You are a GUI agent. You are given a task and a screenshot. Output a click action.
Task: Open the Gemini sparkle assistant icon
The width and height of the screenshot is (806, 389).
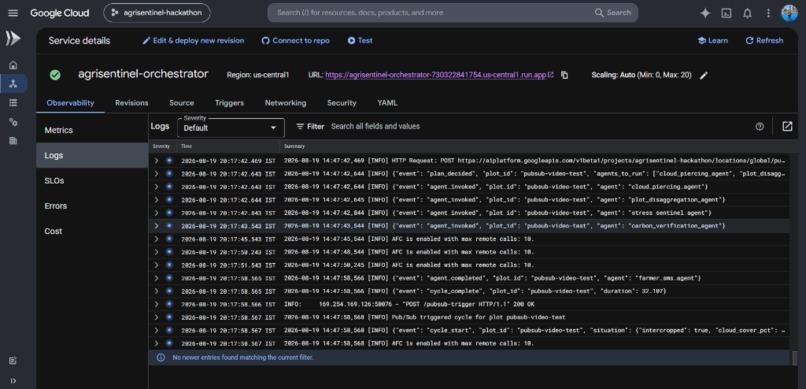click(x=705, y=13)
